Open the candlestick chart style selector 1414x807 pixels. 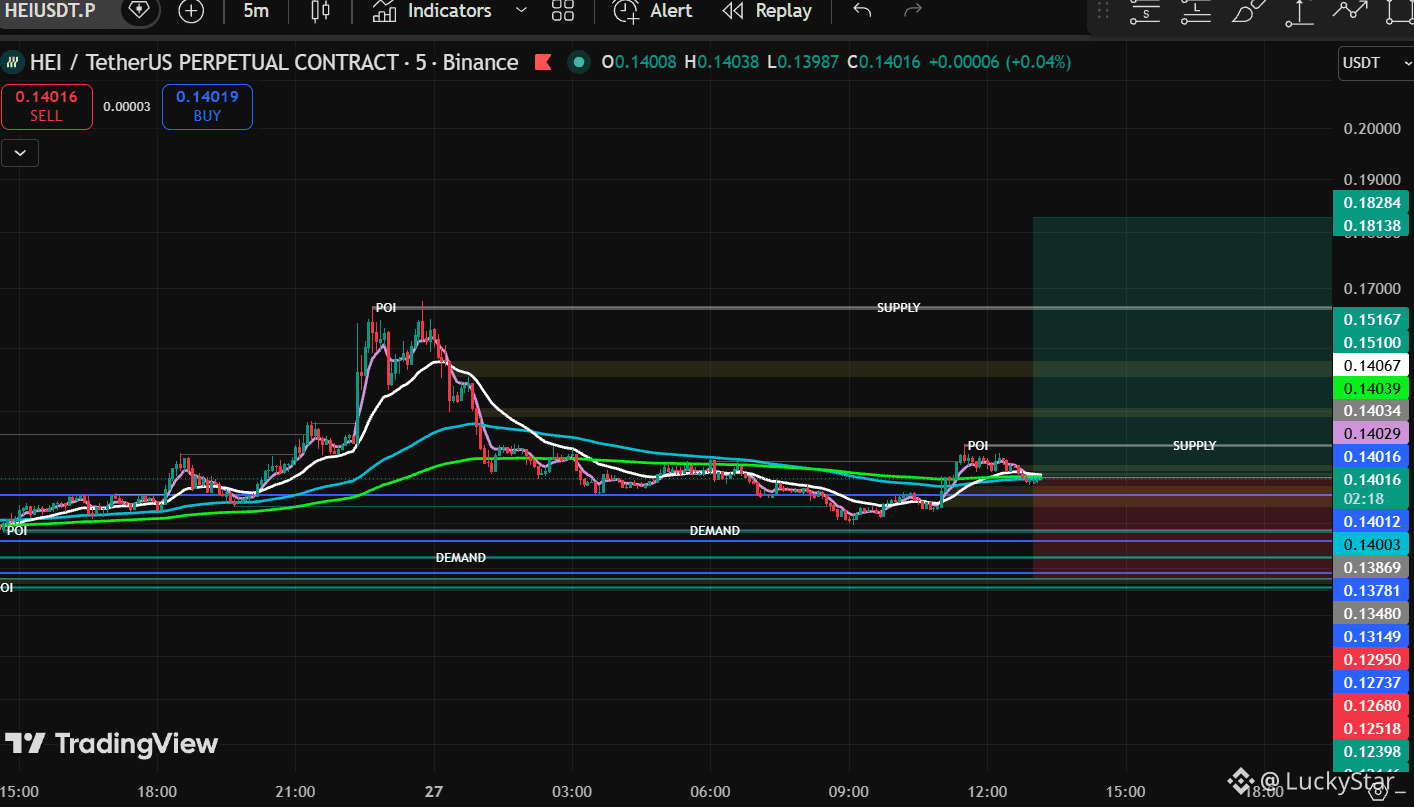coord(319,11)
